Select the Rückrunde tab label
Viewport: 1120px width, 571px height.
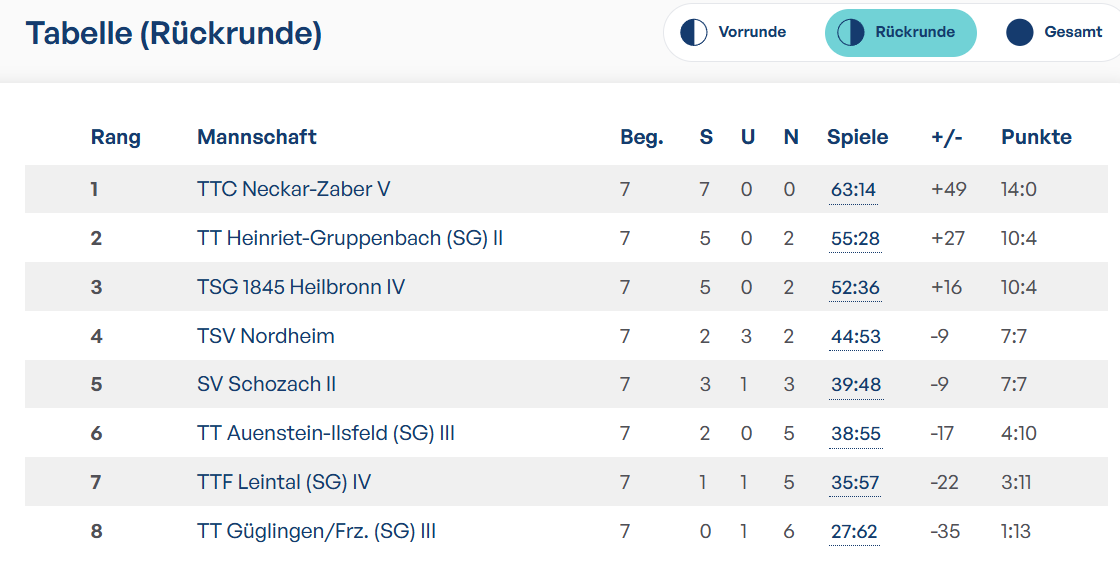[914, 32]
